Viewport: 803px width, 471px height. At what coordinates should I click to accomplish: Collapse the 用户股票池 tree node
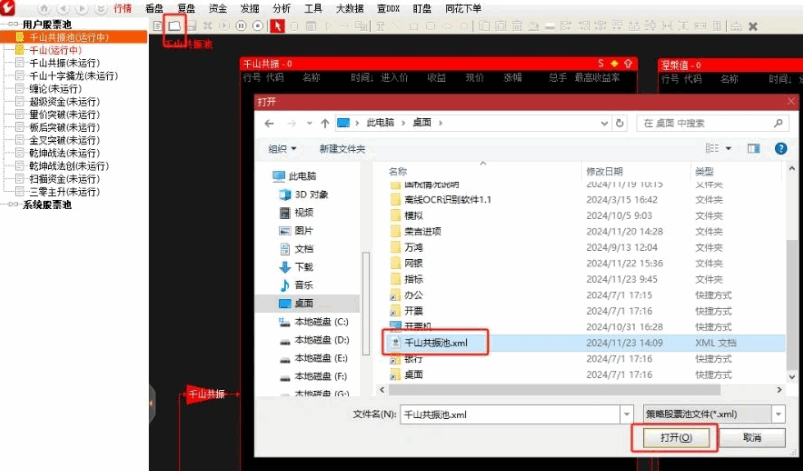[13, 24]
